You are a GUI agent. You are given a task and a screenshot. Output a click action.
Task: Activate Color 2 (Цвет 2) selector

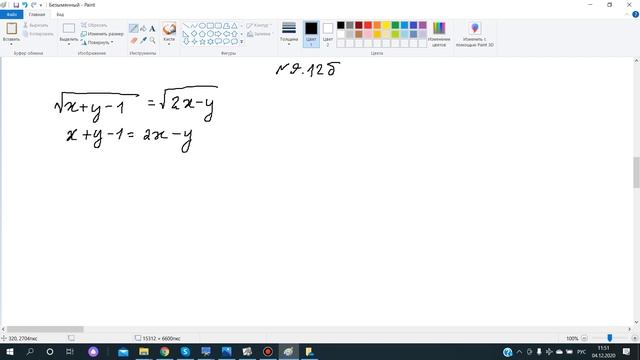[328, 34]
